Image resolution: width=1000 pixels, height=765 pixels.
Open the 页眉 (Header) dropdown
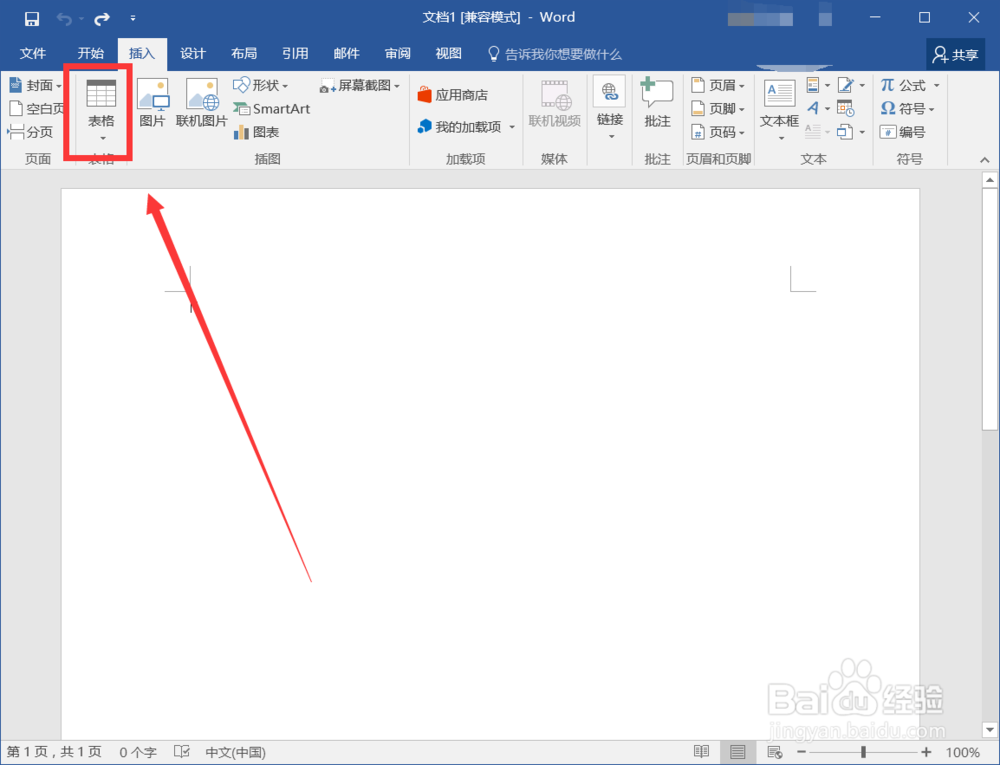[x=718, y=85]
